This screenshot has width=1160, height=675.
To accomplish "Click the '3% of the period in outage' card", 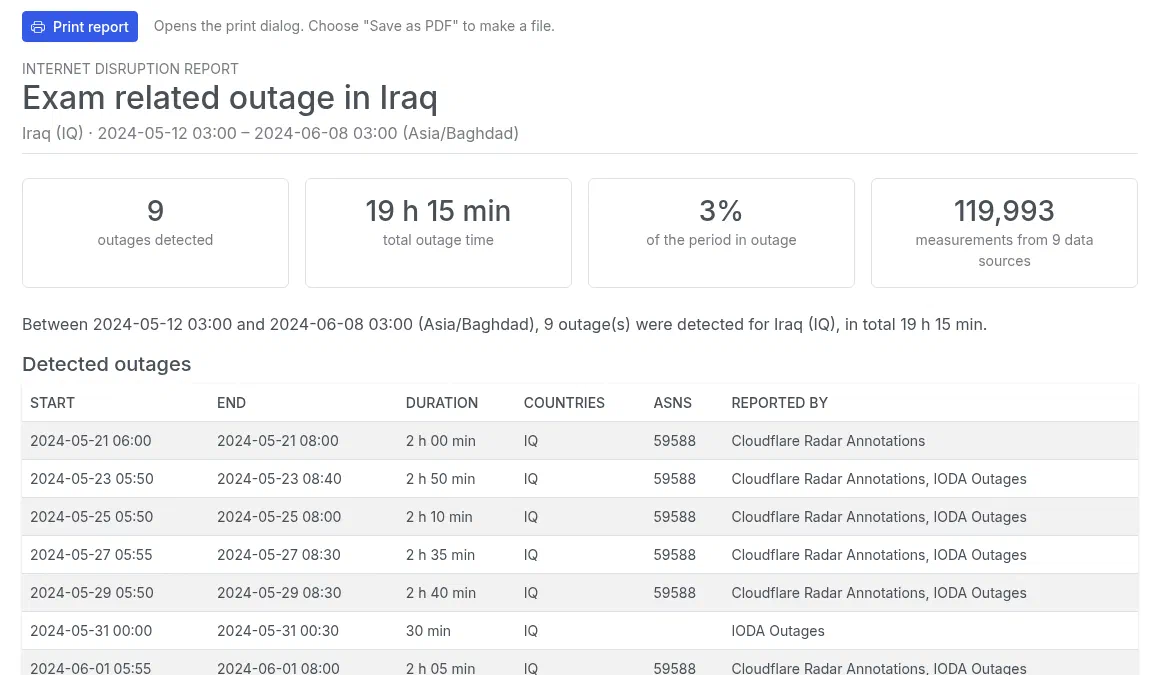I will (721, 232).
